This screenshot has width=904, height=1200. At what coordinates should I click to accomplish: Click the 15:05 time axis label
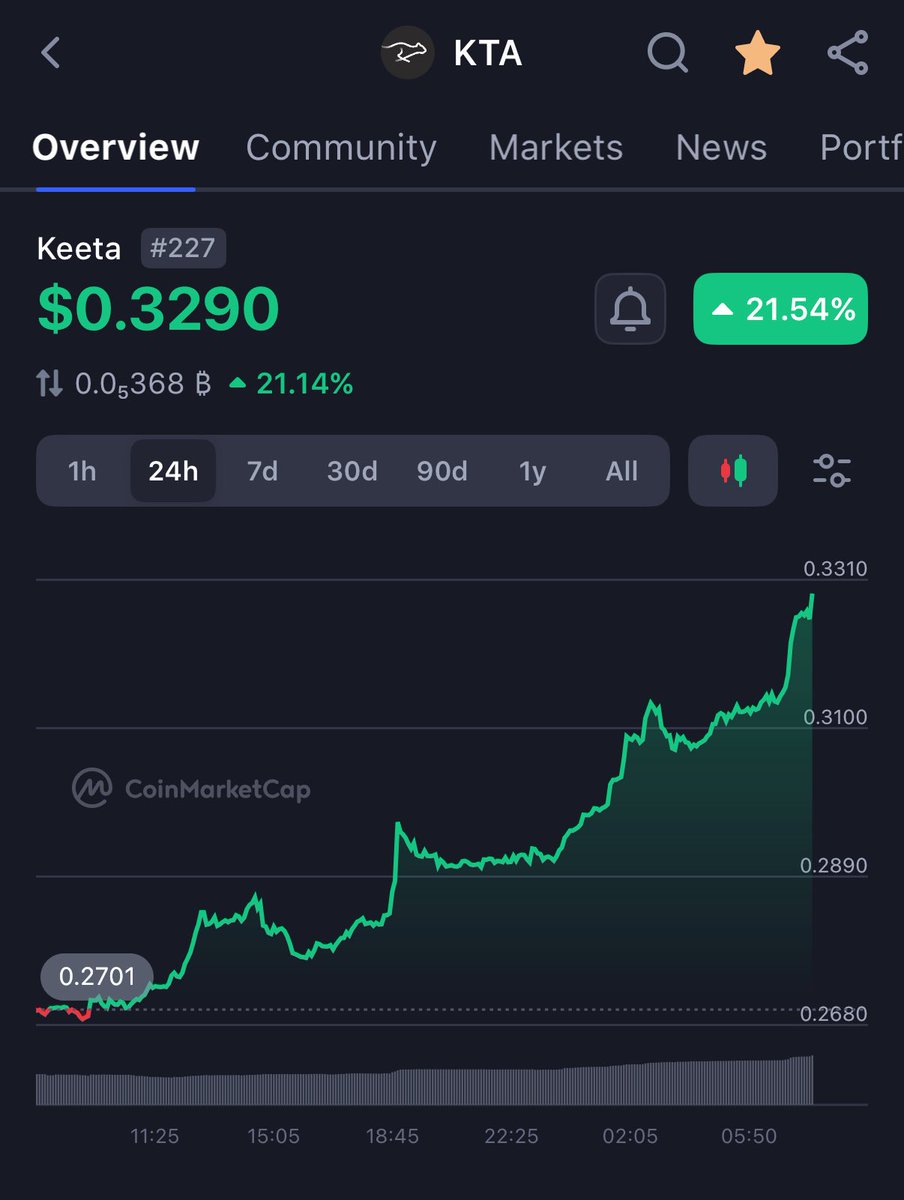tap(273, 1137)
